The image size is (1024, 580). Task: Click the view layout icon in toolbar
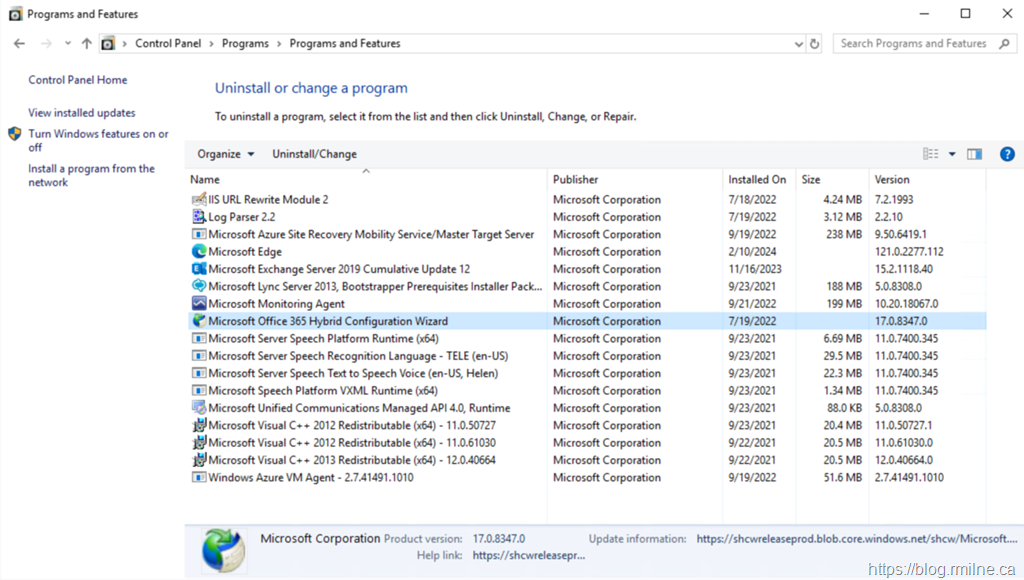tap(931, 154)
